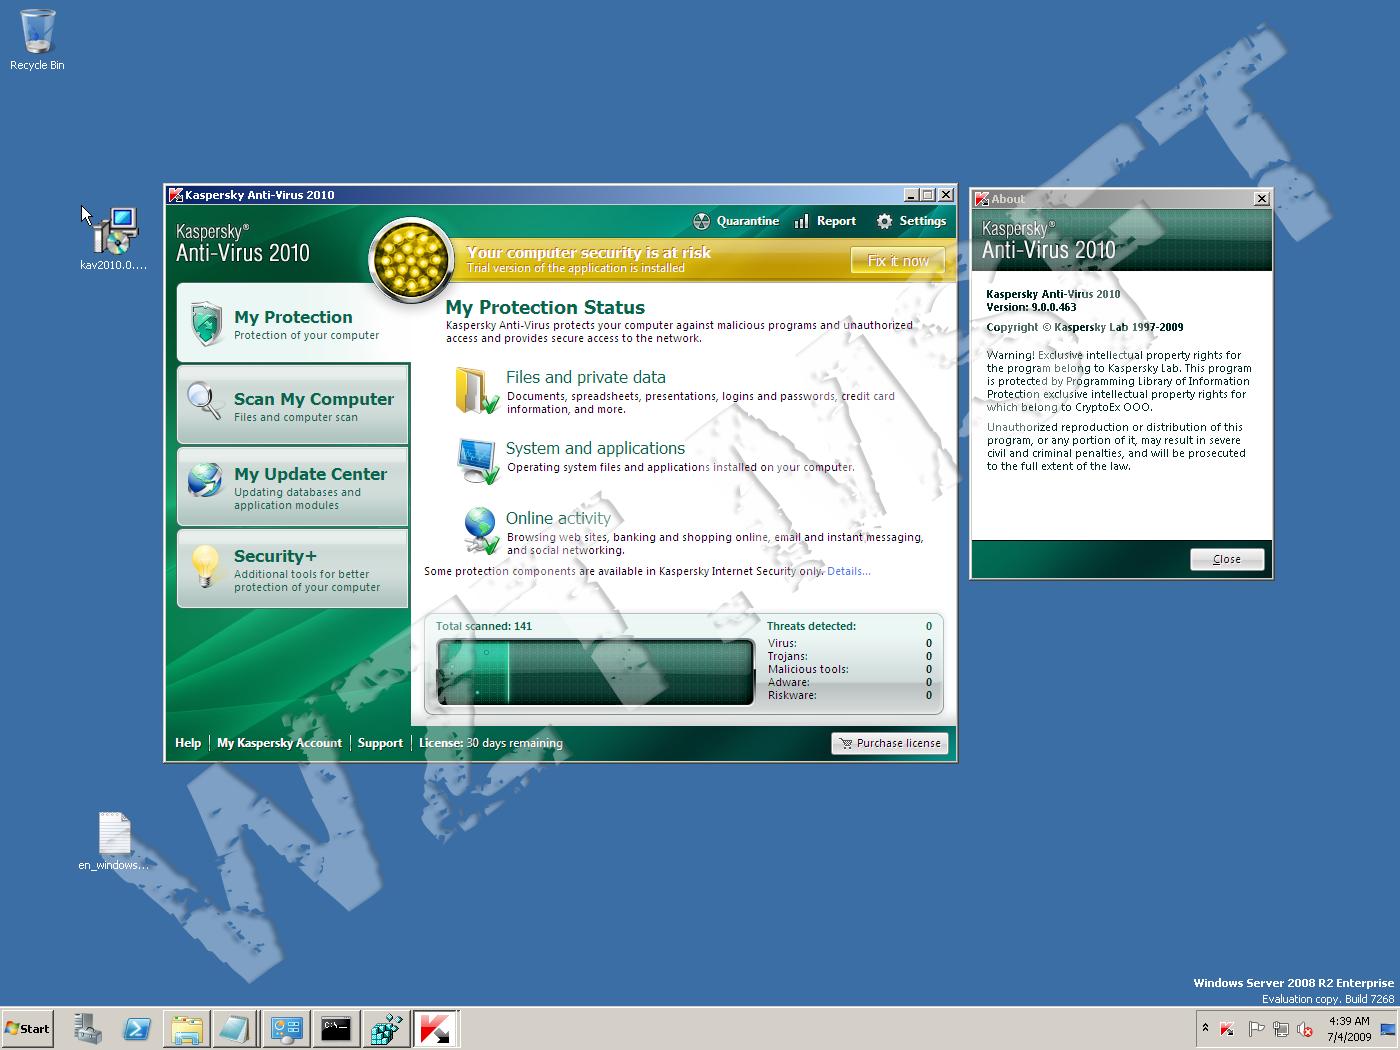Click the Online activity globe icon
The width and height of the screenshot is (1400, 1050).
click(x=481, y=530)
